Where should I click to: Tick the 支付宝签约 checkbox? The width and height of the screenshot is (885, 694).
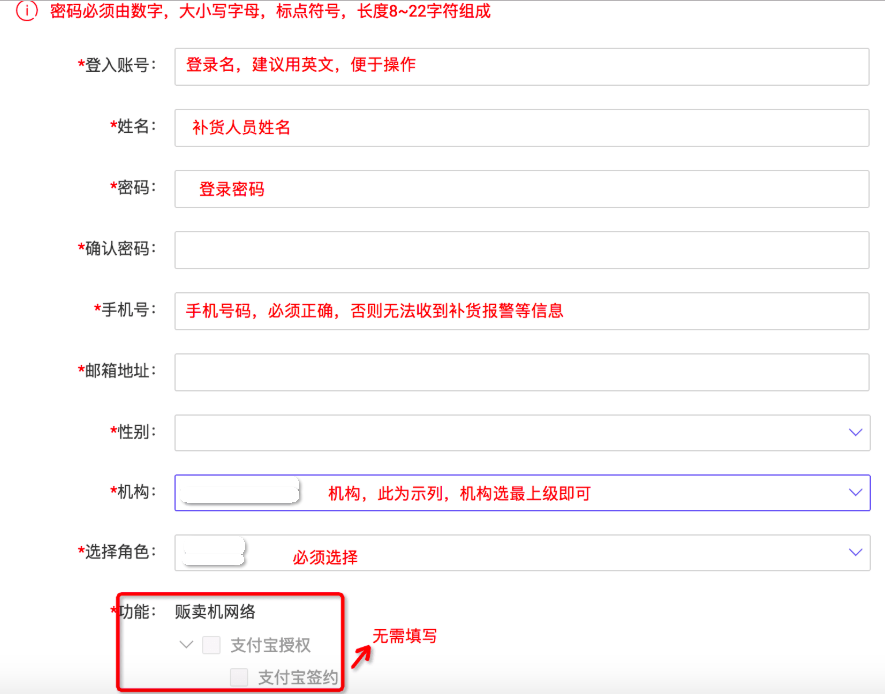coord(239,677)
